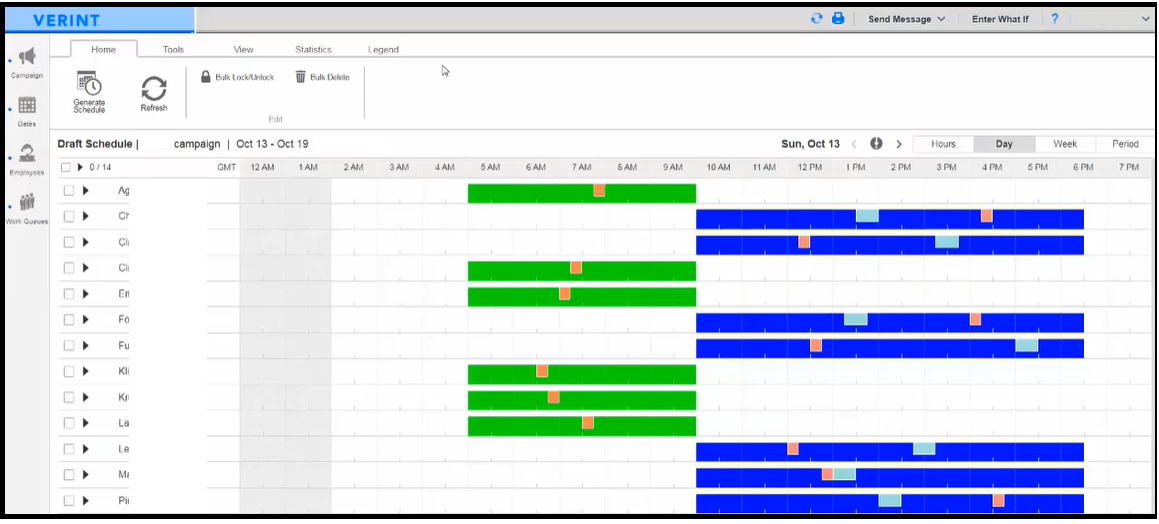Click the Refresh arrows icon in ribbon

154,88
